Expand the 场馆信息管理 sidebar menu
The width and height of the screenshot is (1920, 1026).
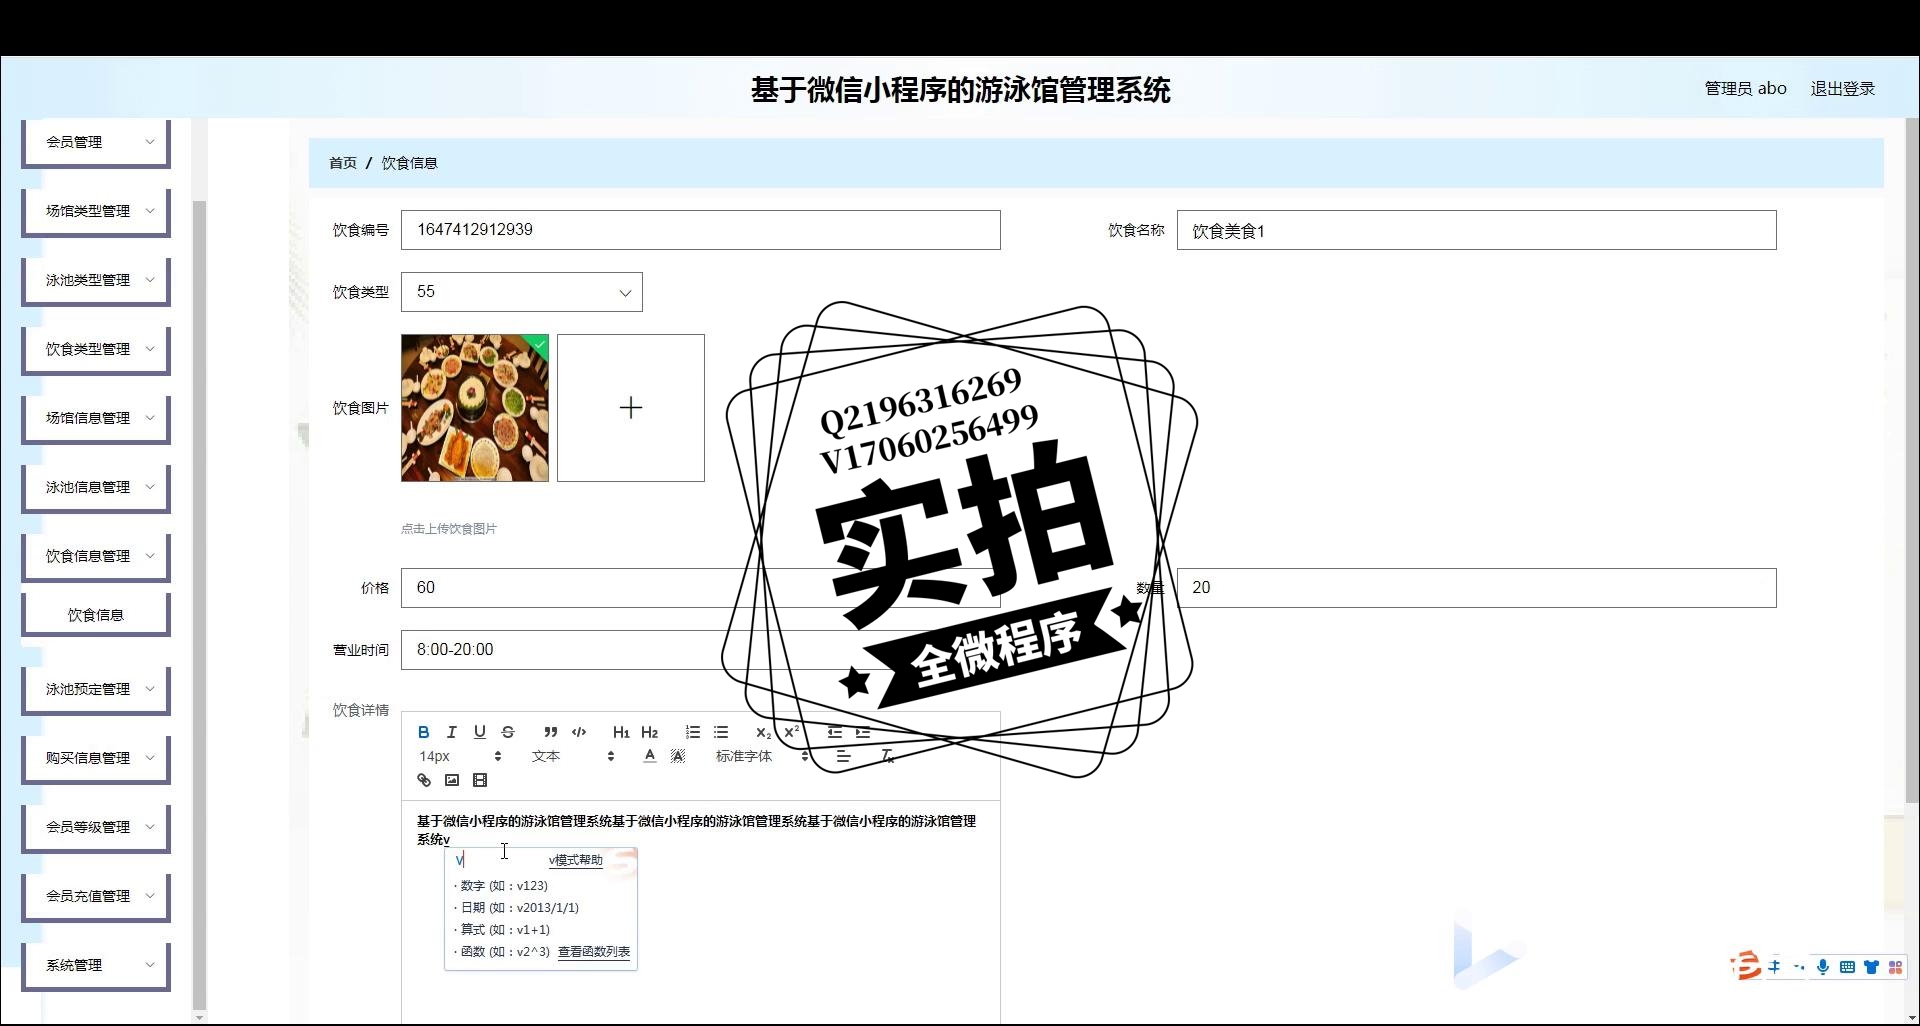pyautogui.click(x=96, y=418)
